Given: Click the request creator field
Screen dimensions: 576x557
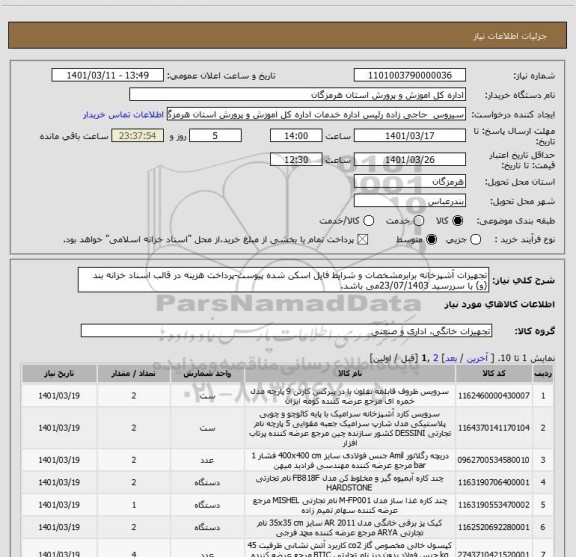Looking at the screenshot, I should coord(316,115).
